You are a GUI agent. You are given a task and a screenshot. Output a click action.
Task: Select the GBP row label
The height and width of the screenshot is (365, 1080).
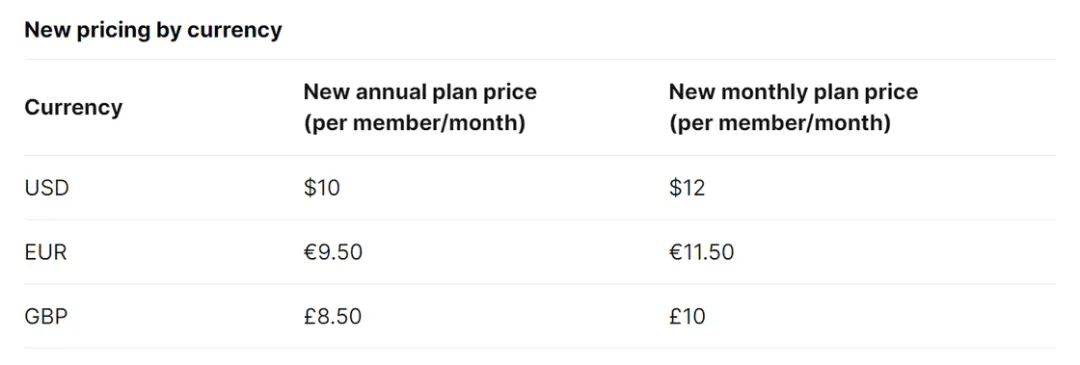click(46, 317)
